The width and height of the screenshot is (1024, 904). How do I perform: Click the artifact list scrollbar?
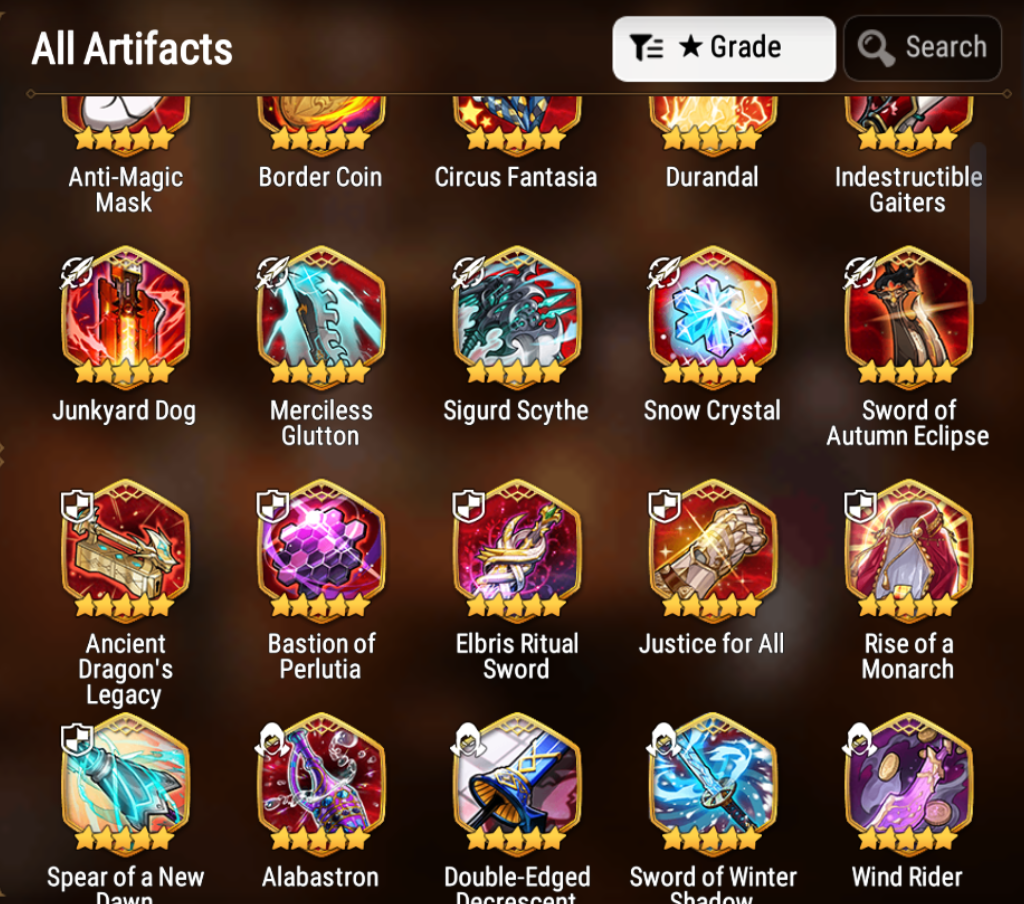click(978, 222)
